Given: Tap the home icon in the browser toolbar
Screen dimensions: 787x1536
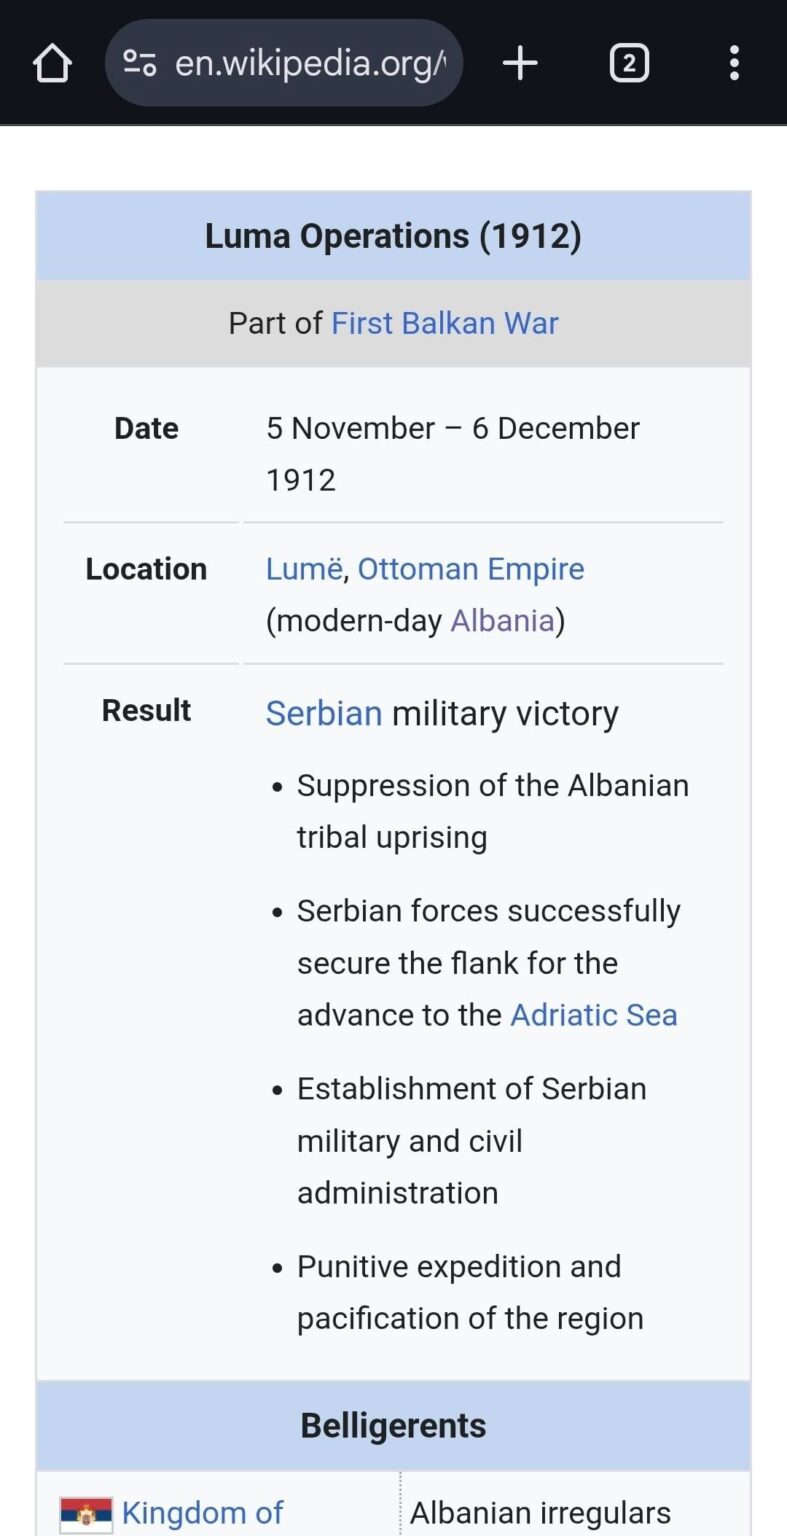Looking at the screenshot, I should 52,62.
